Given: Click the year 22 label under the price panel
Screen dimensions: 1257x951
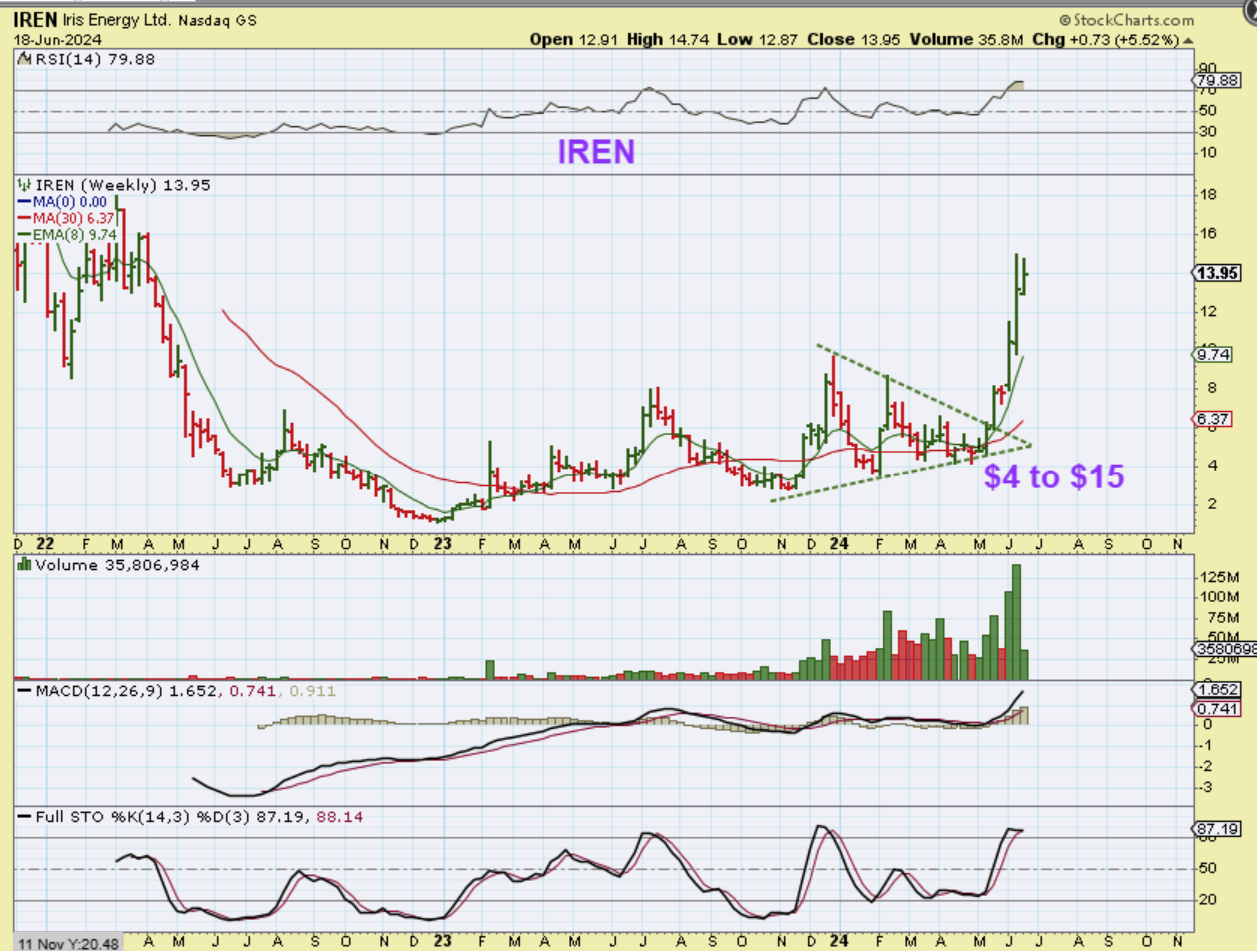Looking at the screenshot, I should pyautogui.click(x=46, y=543).
